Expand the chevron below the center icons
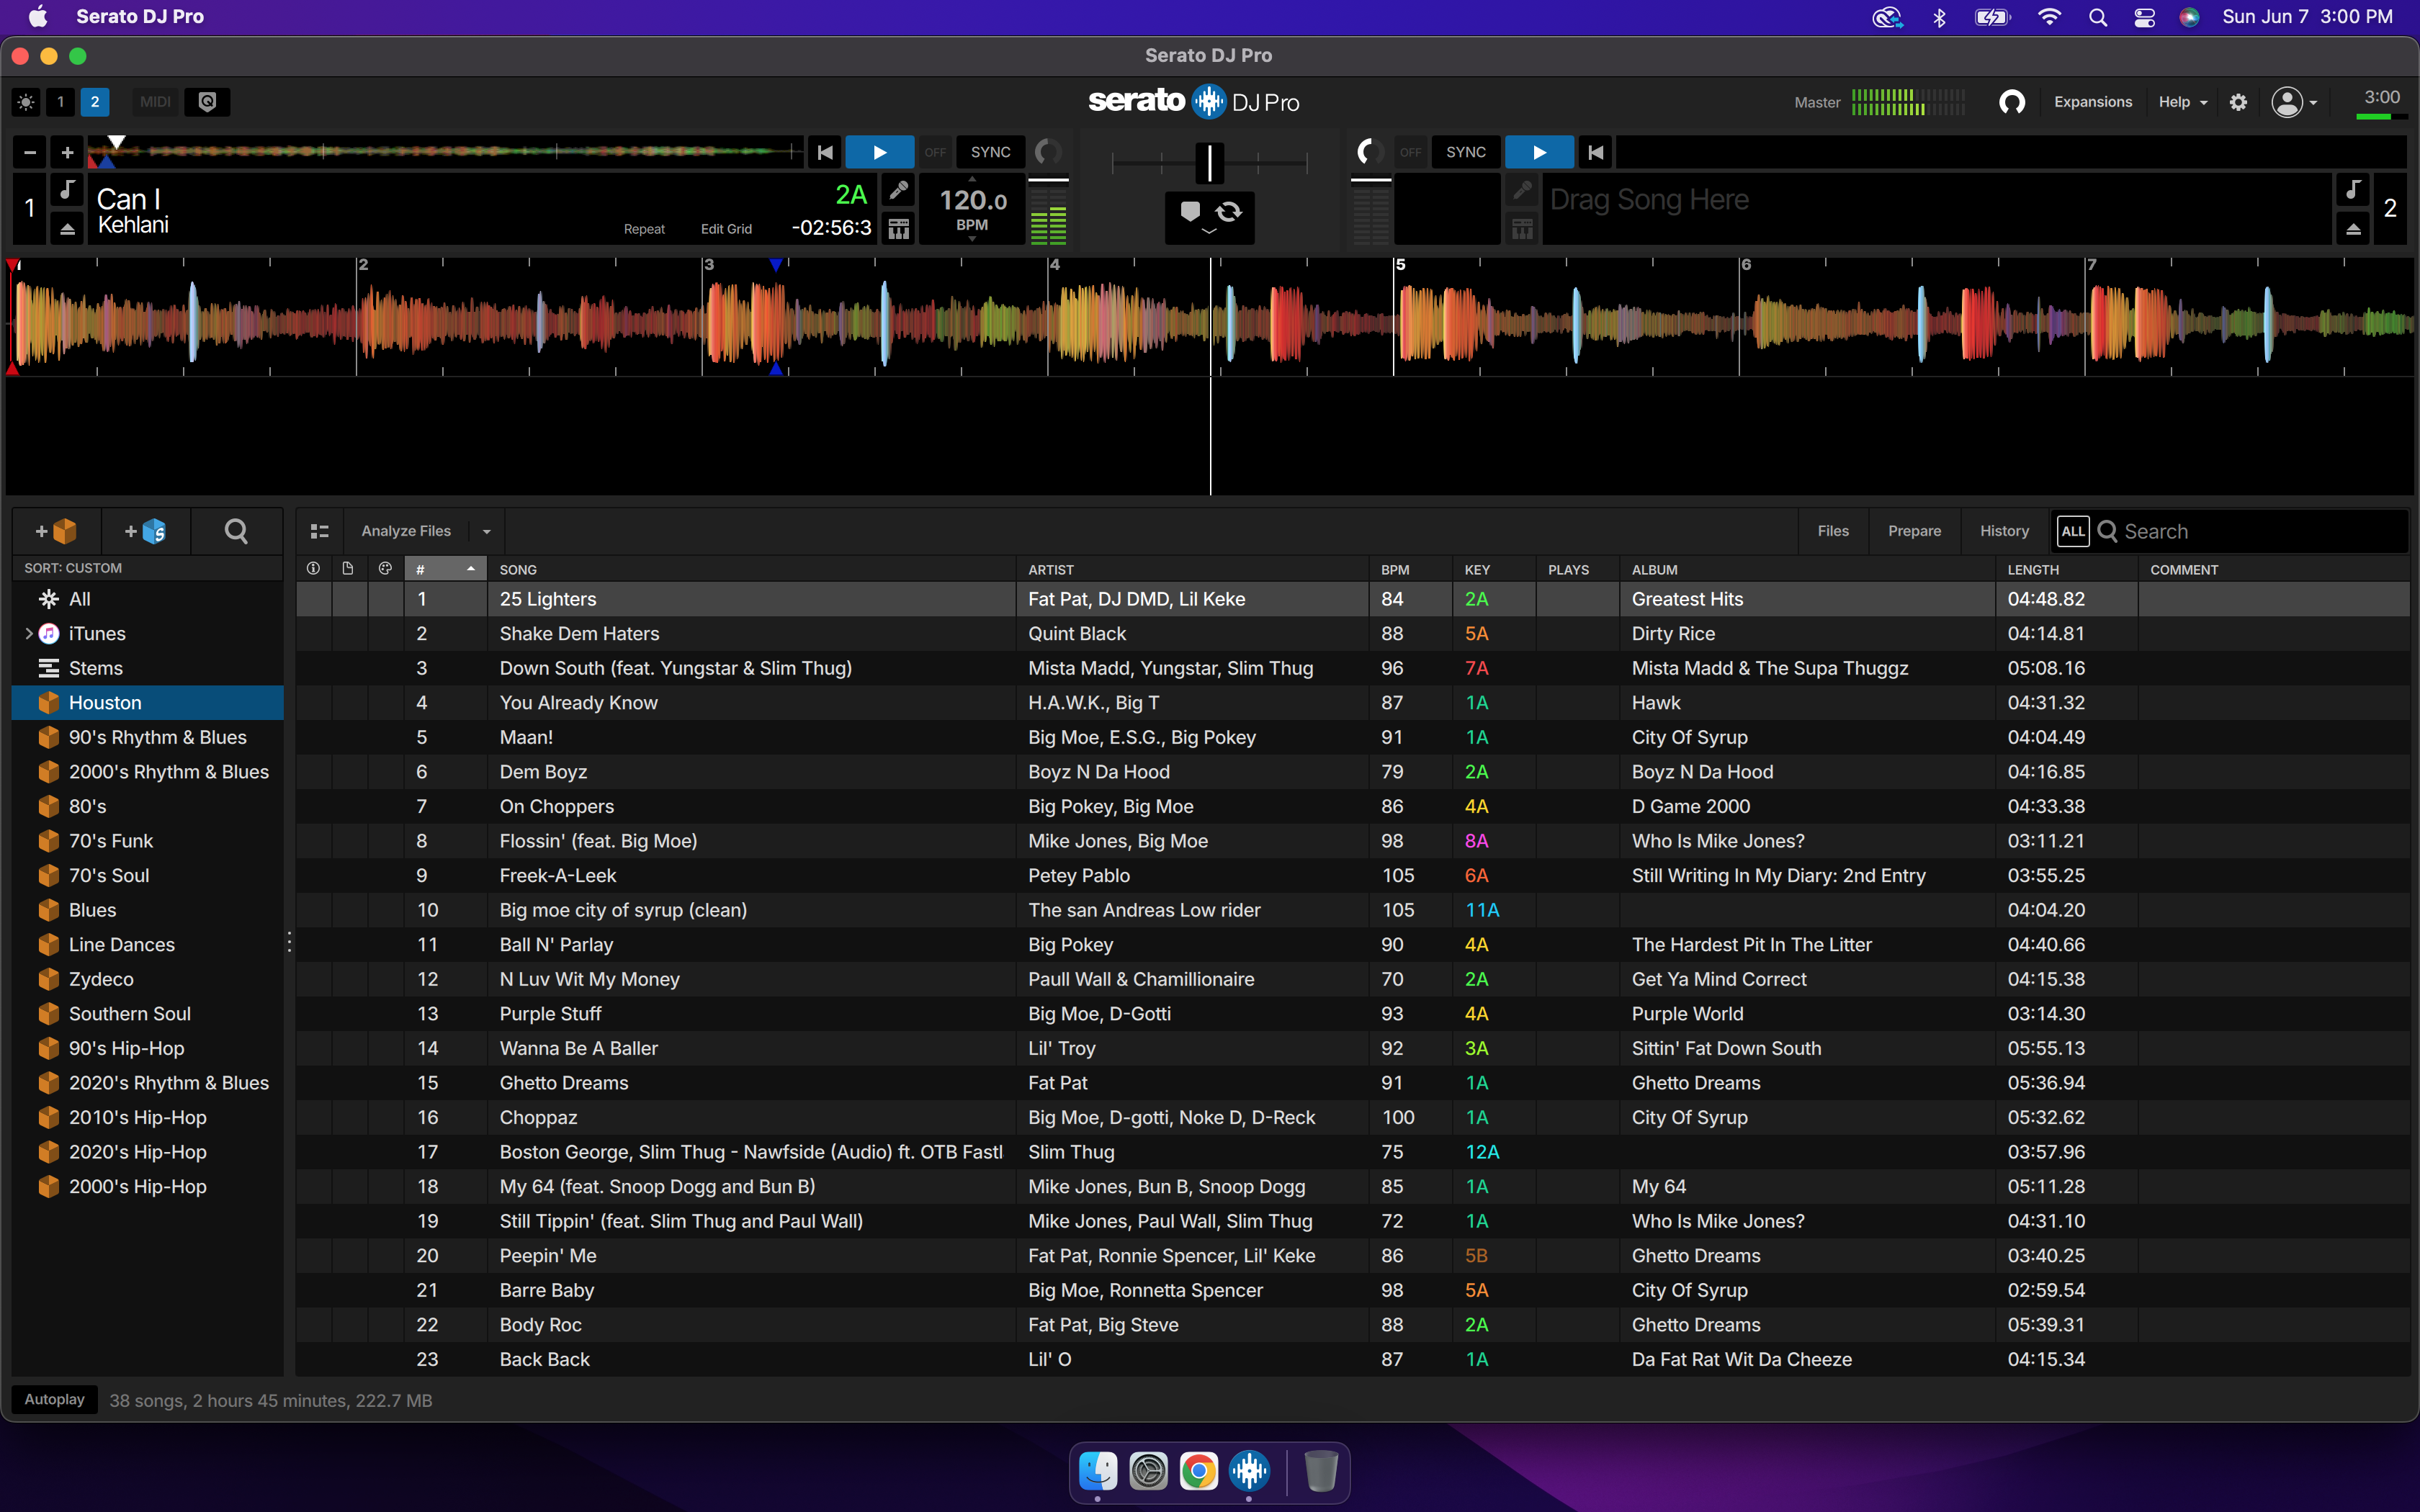 click(x=1209, y=232)
